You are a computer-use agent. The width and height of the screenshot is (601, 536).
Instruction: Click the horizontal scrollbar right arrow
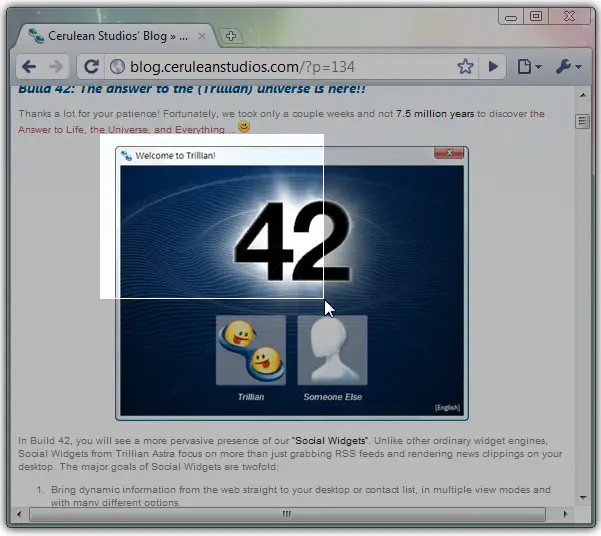tap(565, 514)
